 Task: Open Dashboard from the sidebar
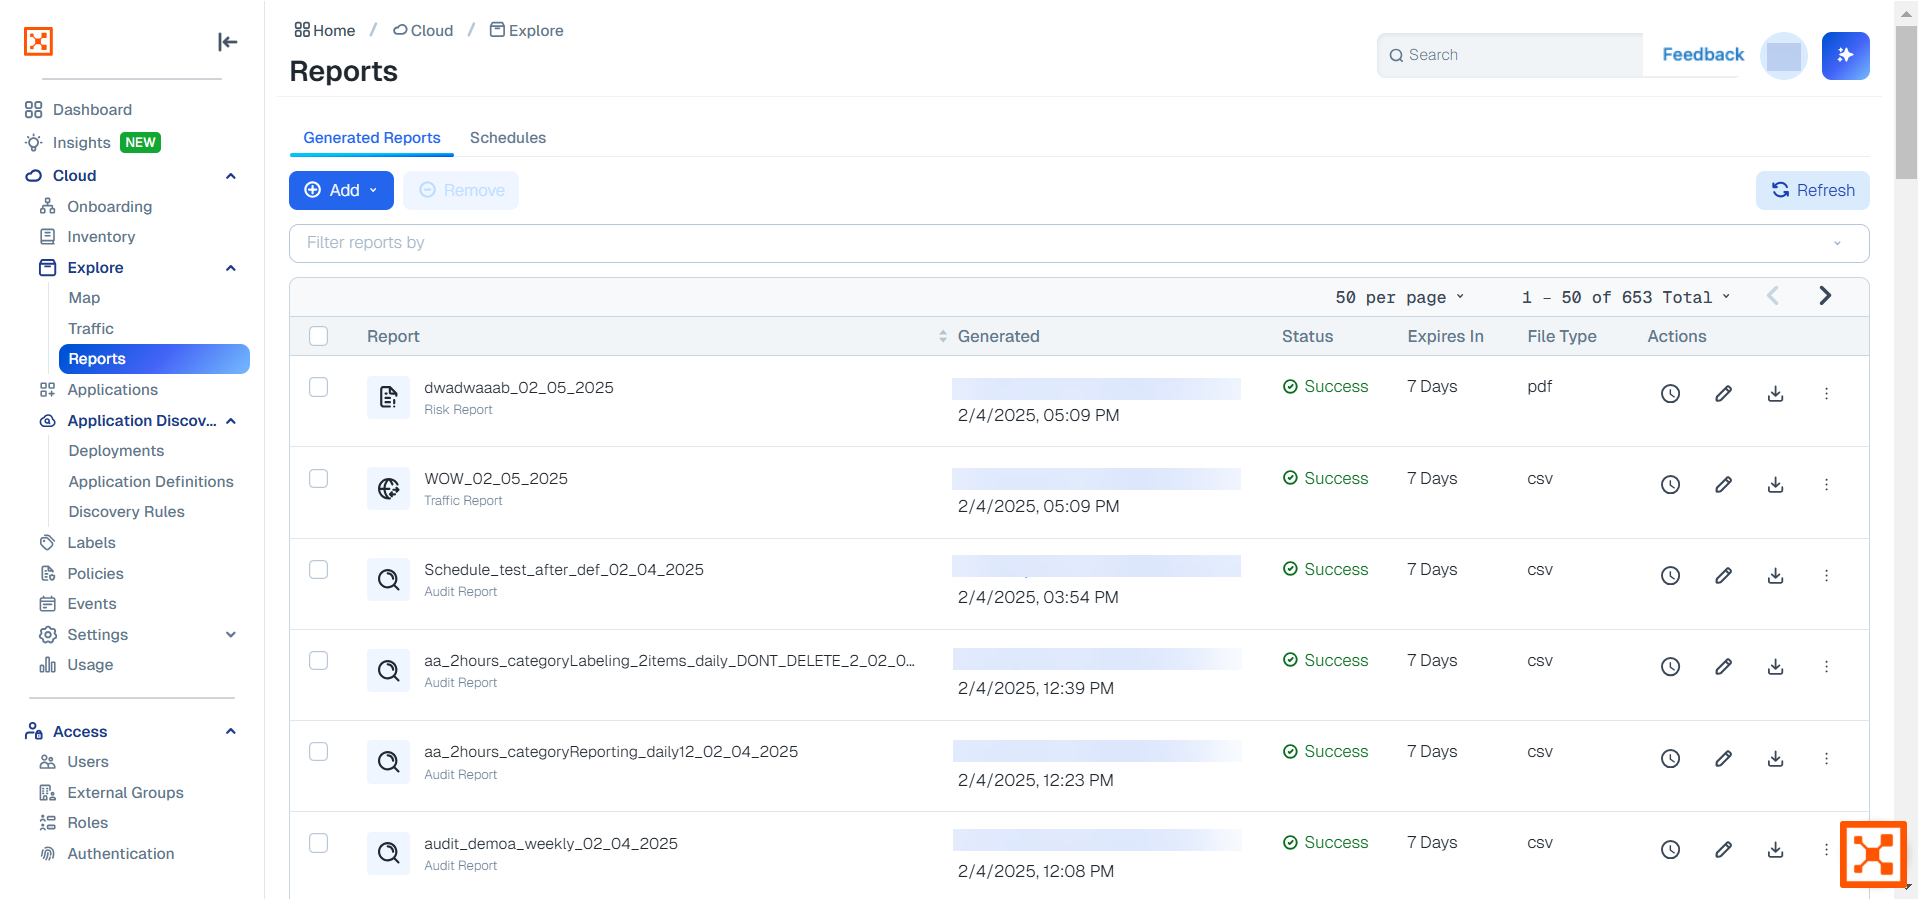pyautogui.click(x=92, y=110)
